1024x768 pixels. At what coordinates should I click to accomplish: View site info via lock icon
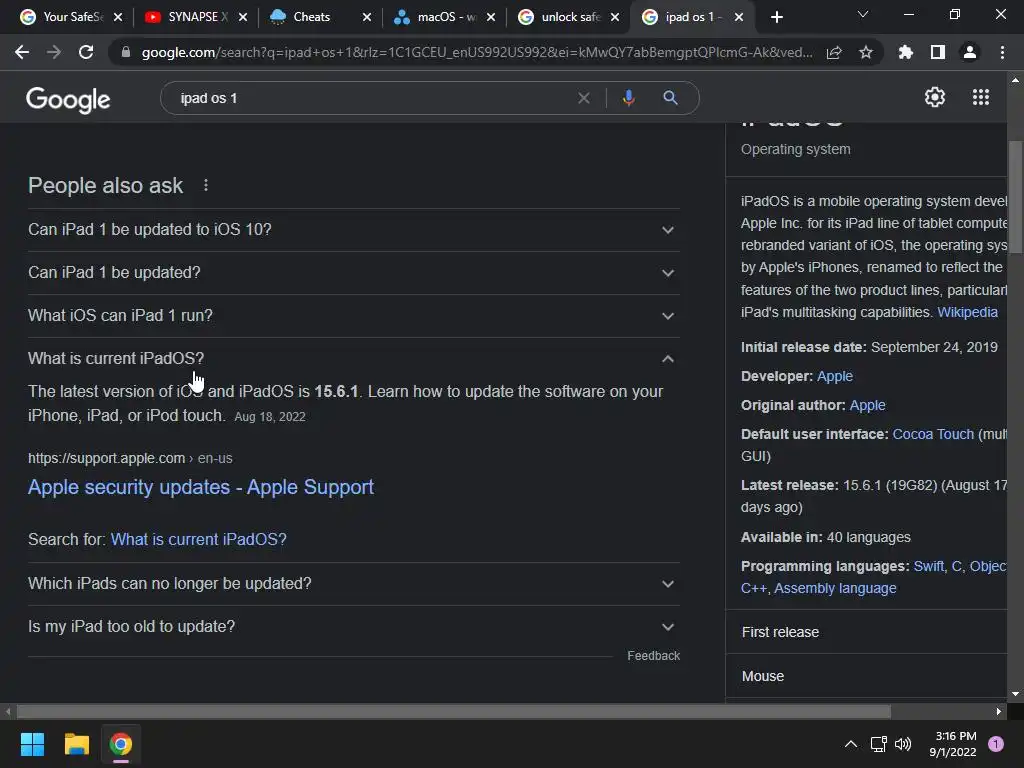[126, 52]
